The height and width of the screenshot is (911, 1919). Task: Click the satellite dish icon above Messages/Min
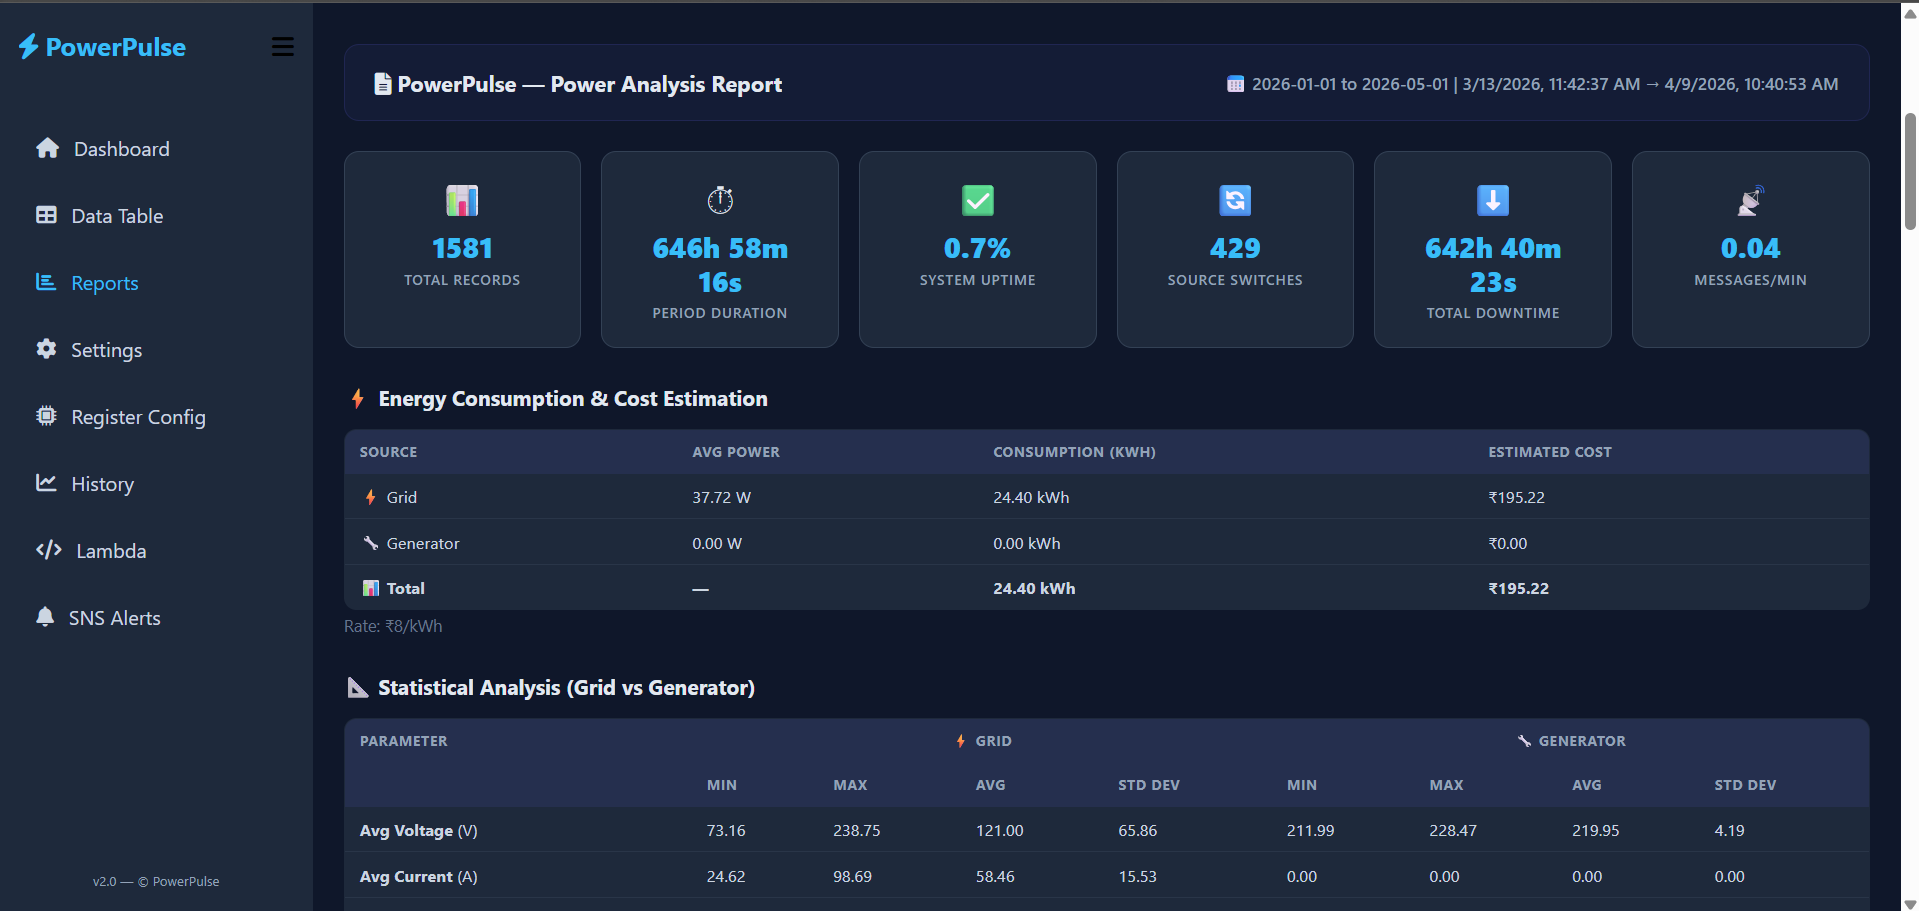click(x=1750, y=200)
